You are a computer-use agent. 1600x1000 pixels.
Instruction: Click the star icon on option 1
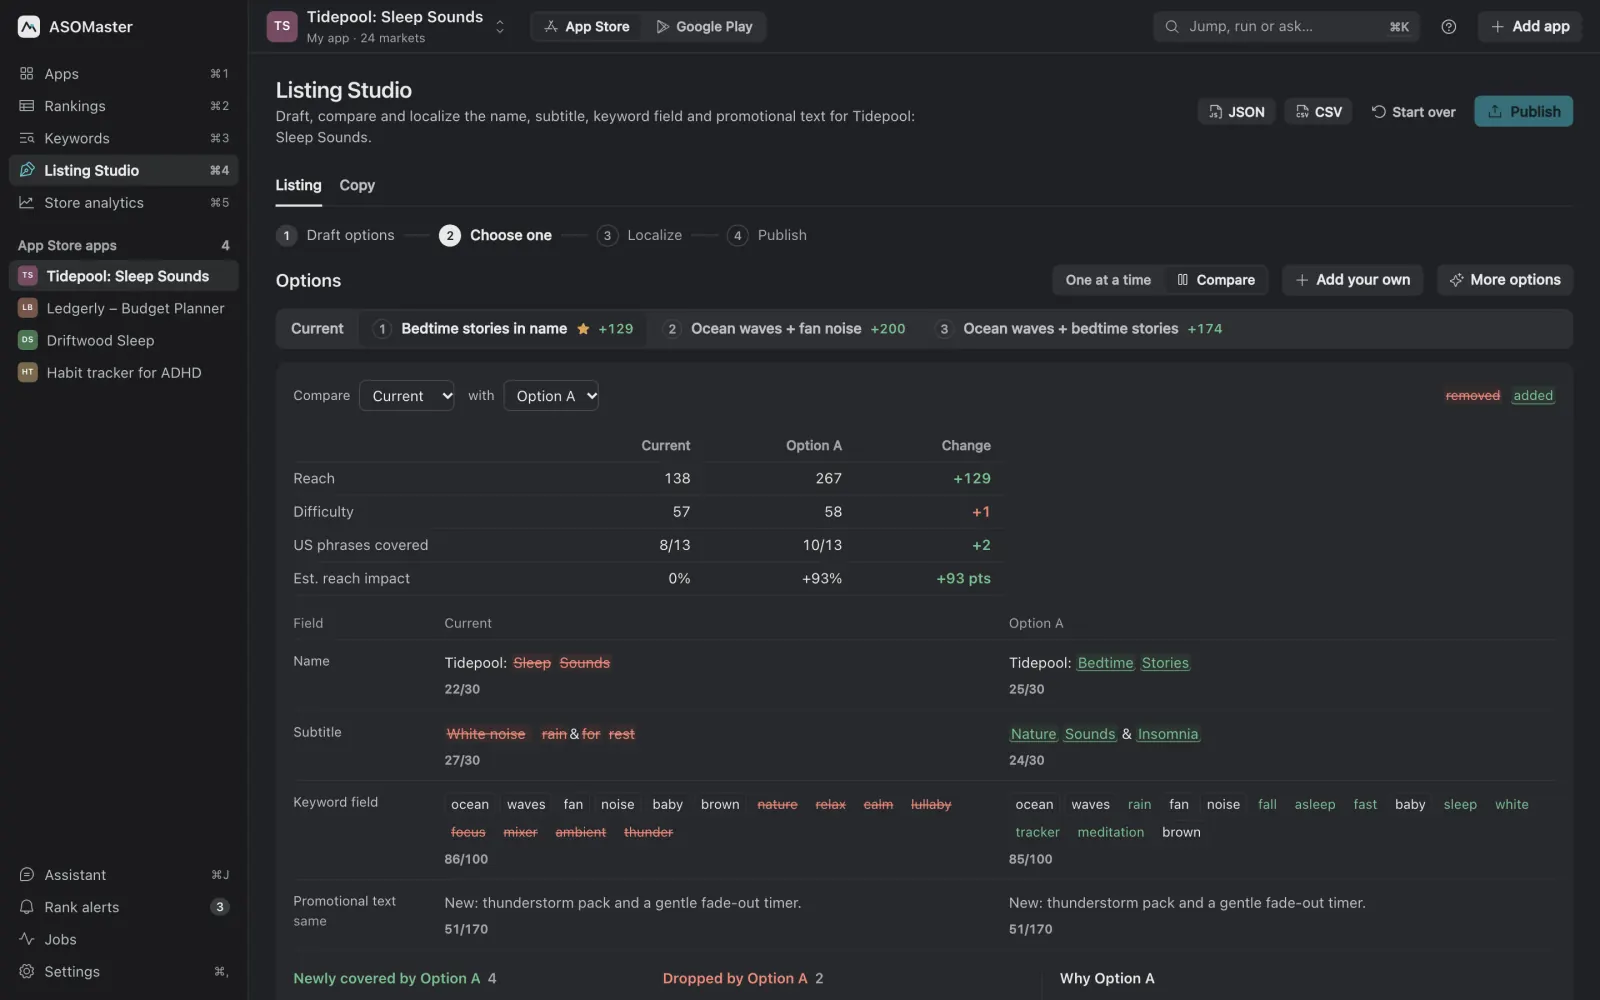583,329
